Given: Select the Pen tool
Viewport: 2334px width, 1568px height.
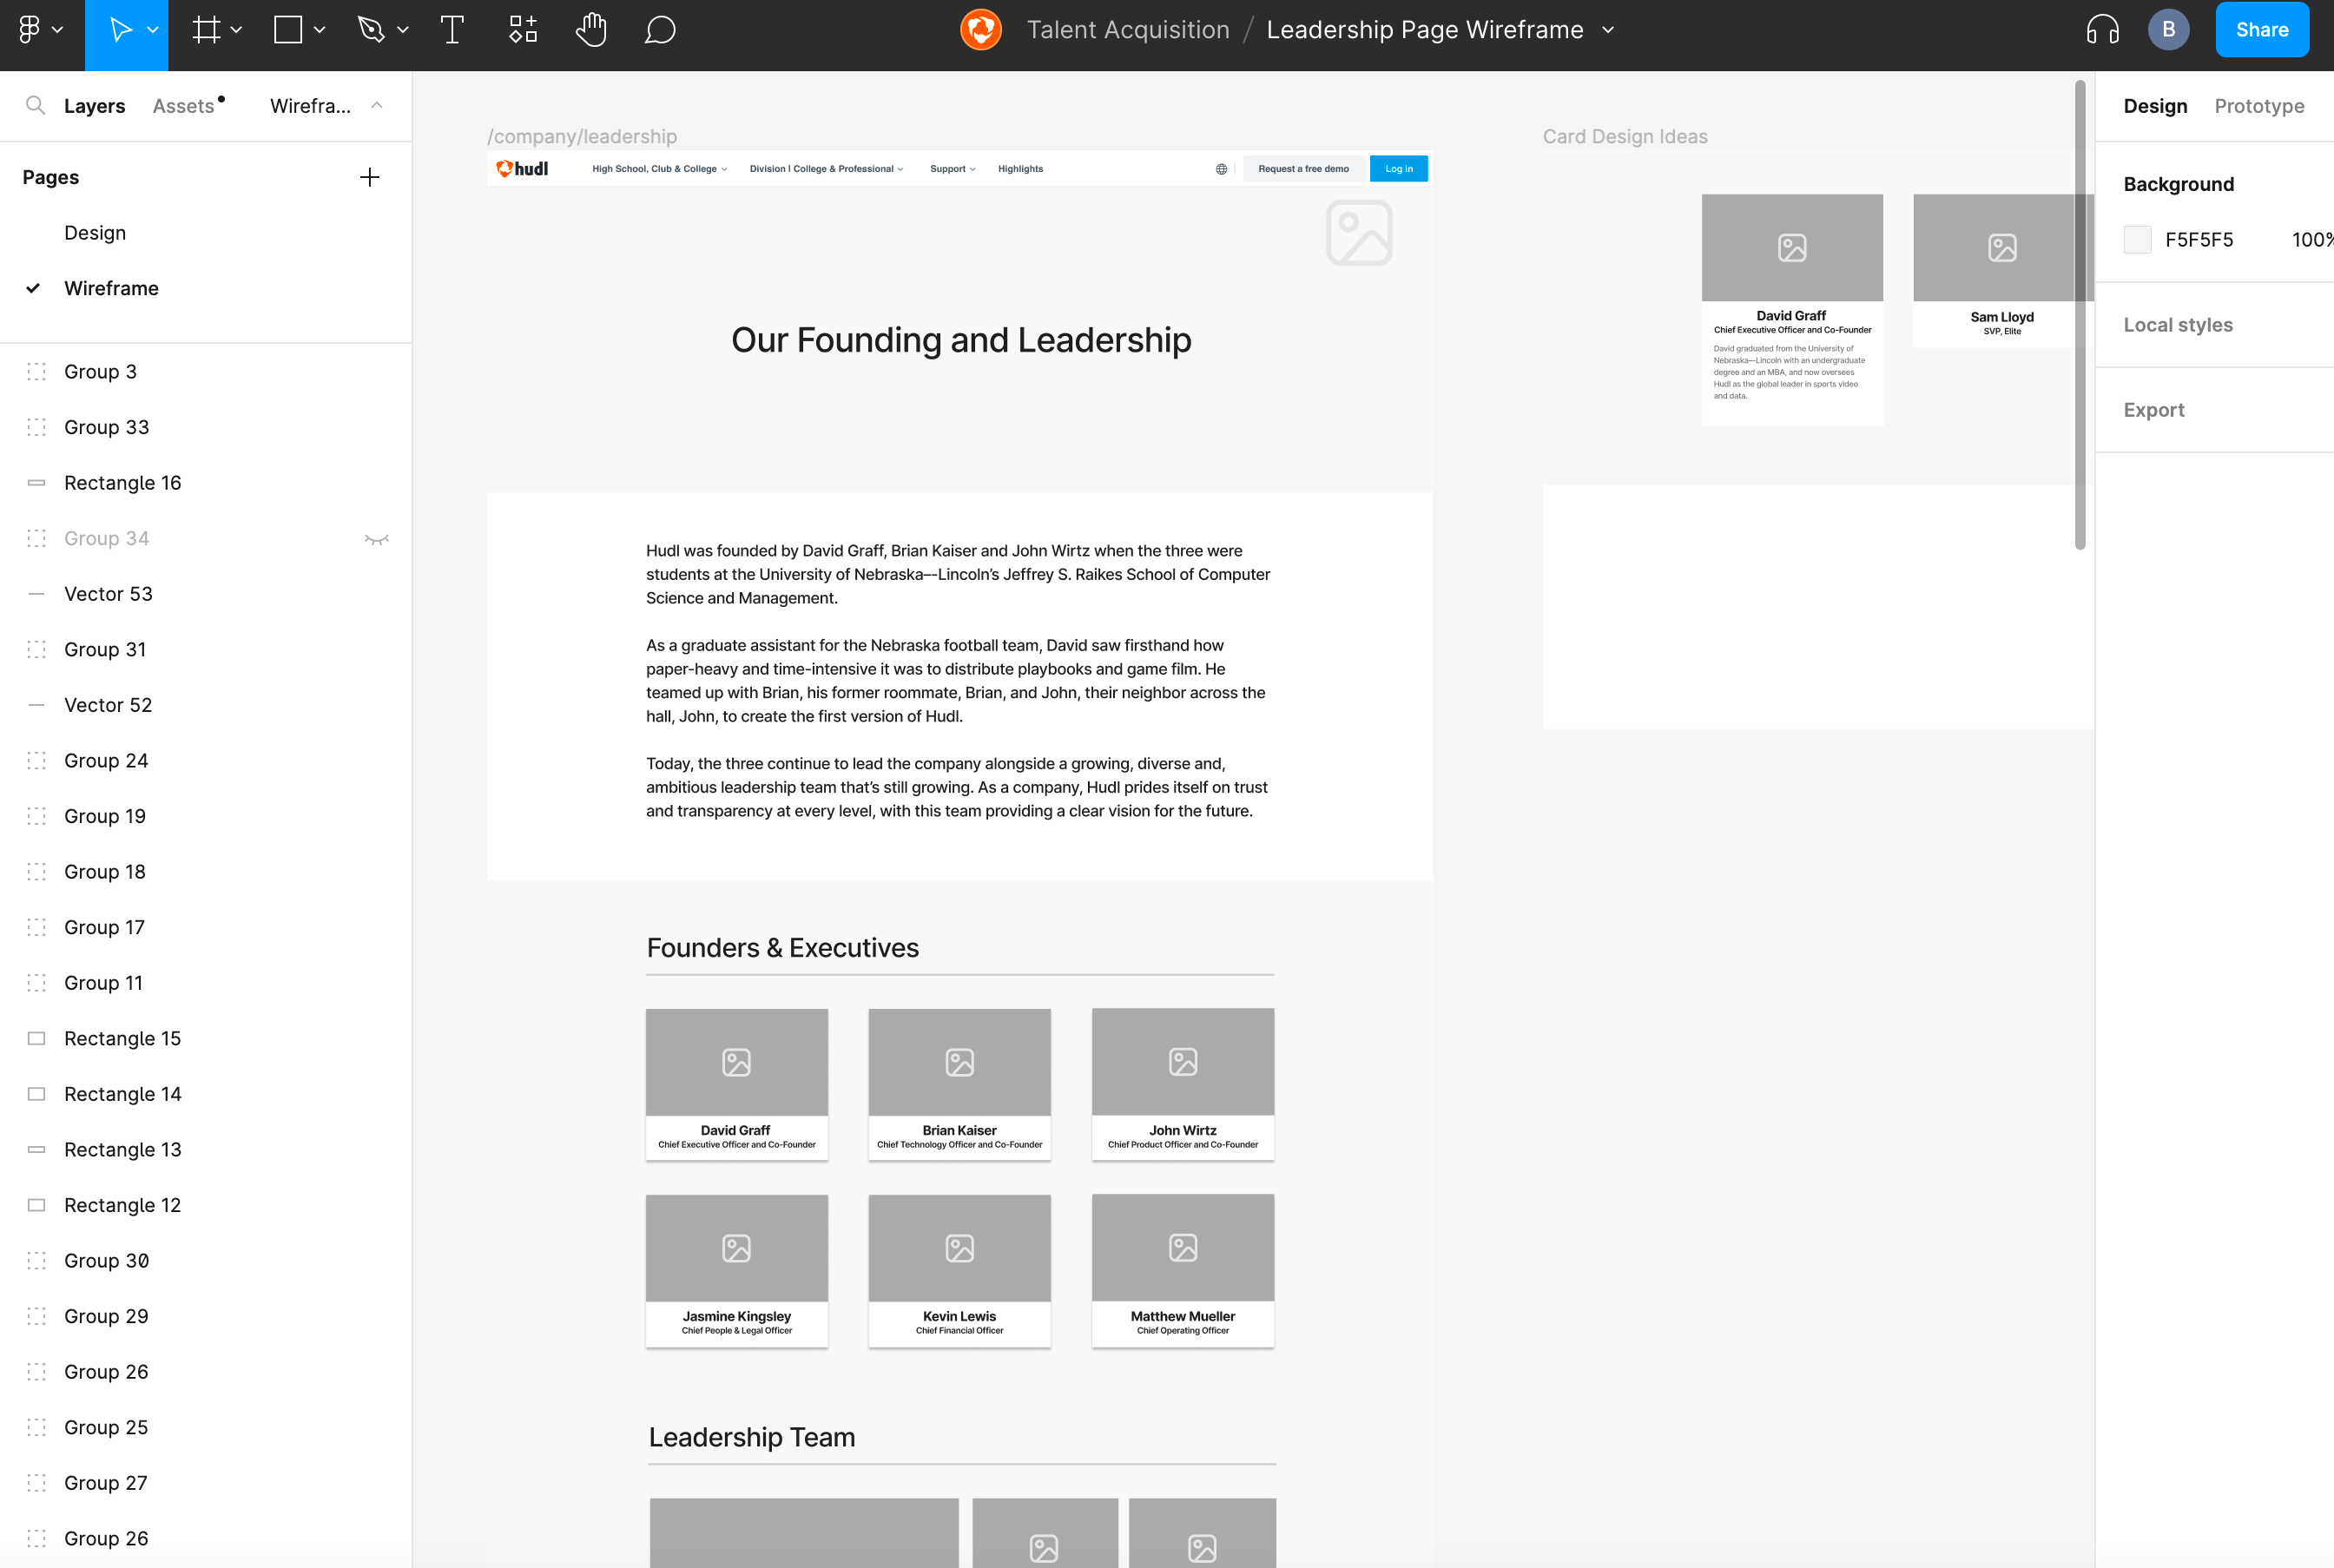Looking at the screenshot, I should 371,30.
